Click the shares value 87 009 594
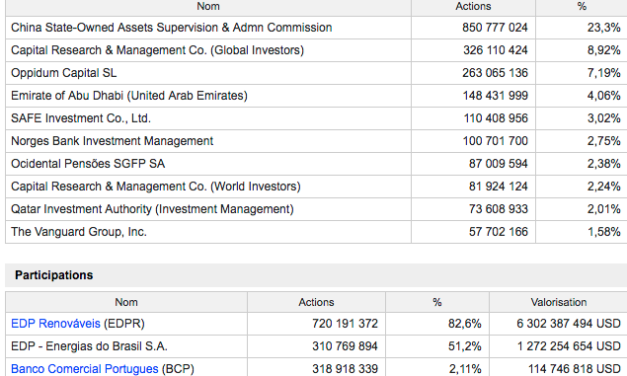This screenshot has height=376, width=627. [x=499, y=164]
